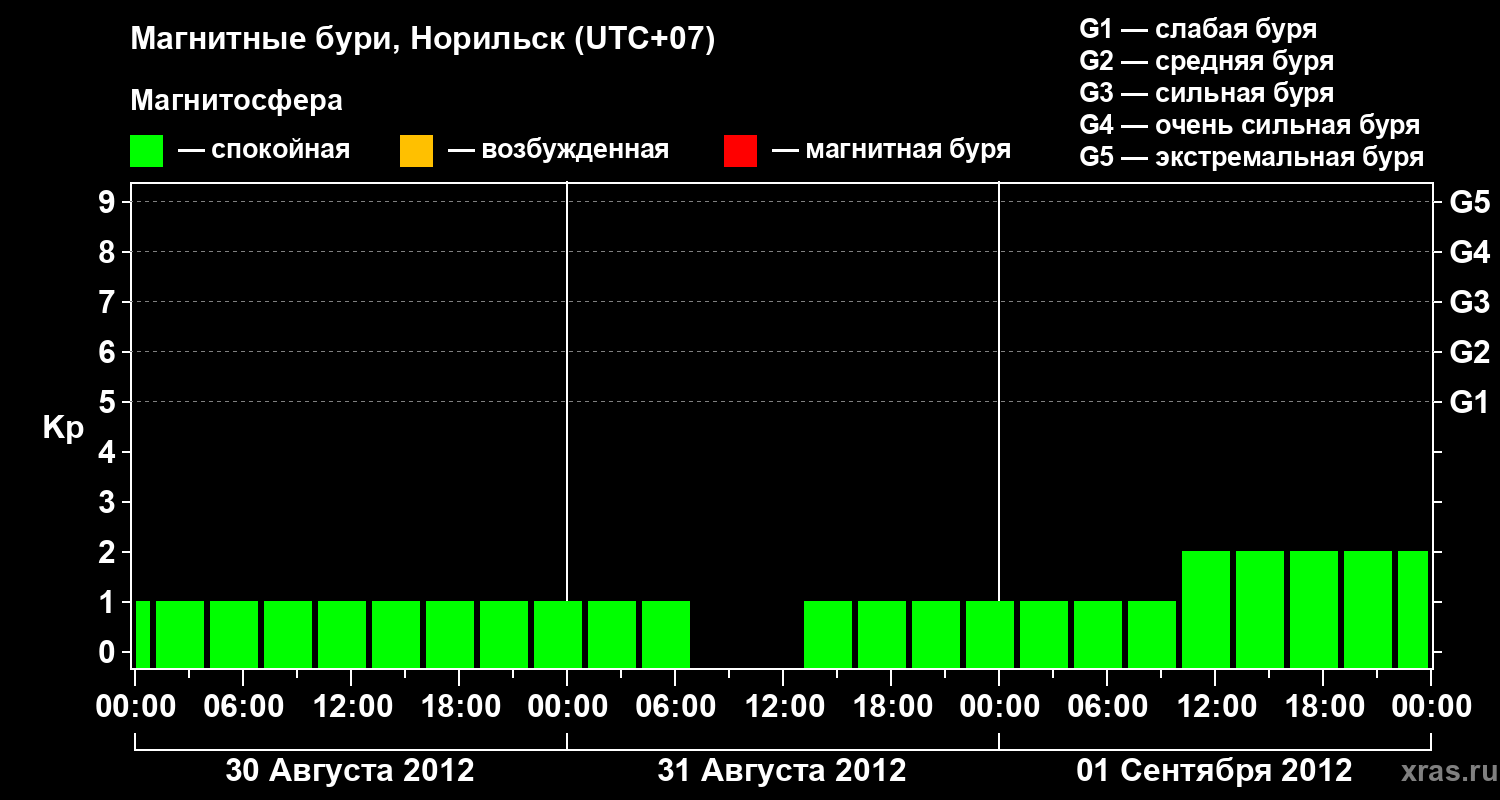Click the date label '31 Августа 2012'
This screenshot has width=1500, height=800.
click(782, 771)
